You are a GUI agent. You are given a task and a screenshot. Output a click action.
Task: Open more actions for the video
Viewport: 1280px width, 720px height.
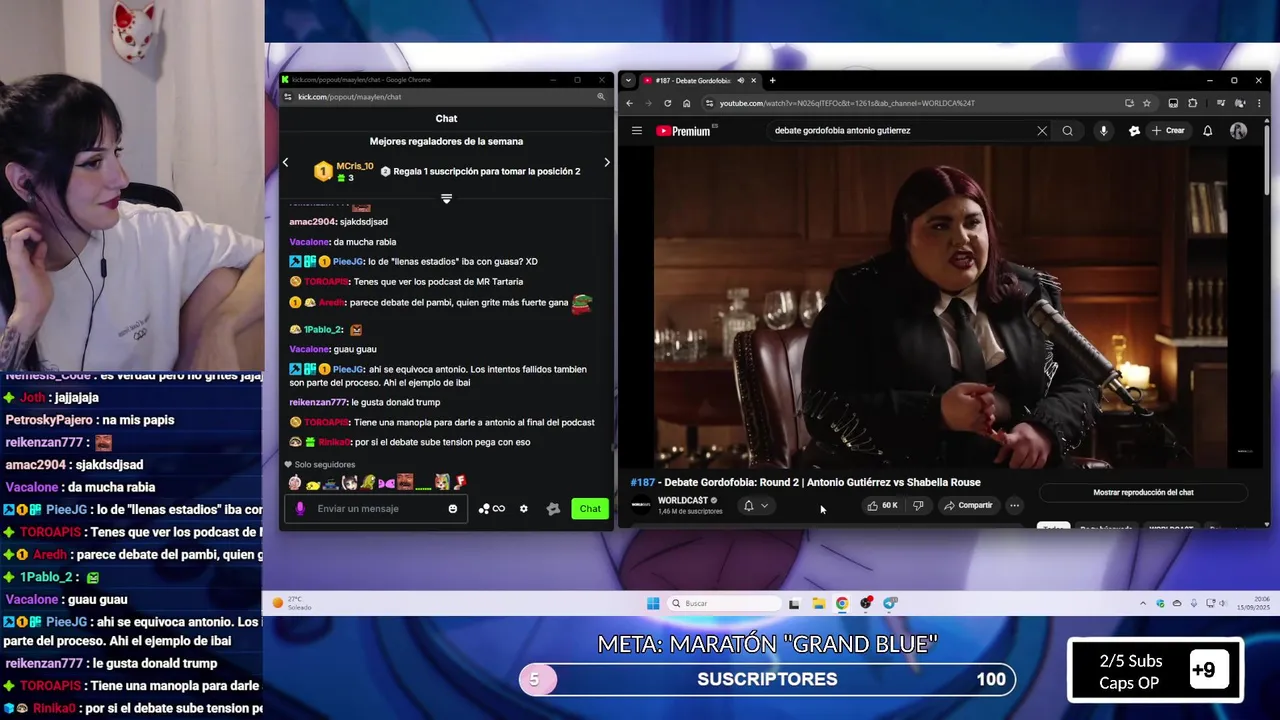[1014, 505]
